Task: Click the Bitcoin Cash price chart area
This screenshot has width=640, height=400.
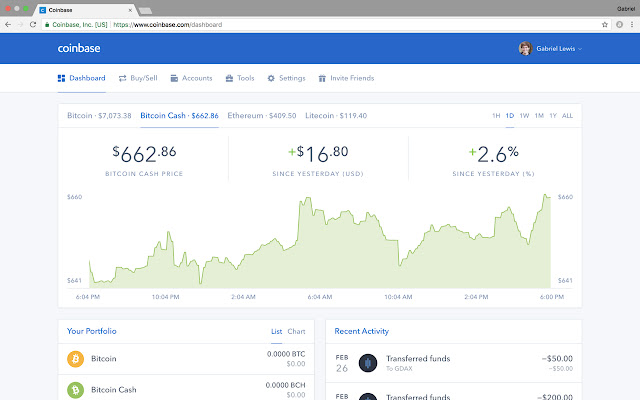Action: 320,242
